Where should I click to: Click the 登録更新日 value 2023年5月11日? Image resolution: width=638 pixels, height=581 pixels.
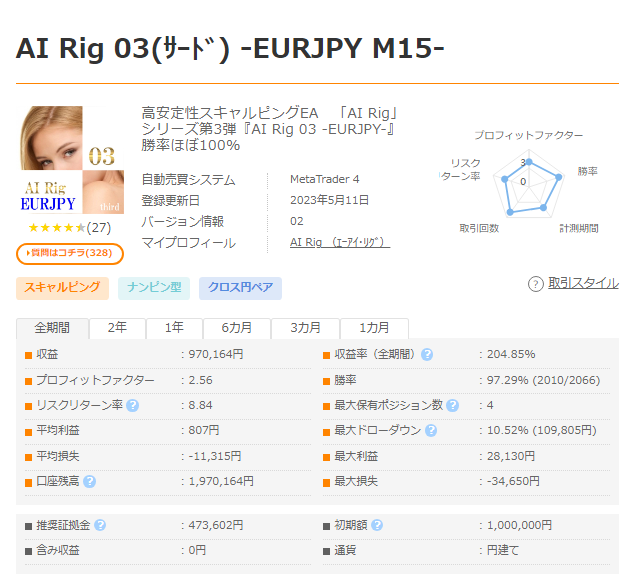(330, 200)
